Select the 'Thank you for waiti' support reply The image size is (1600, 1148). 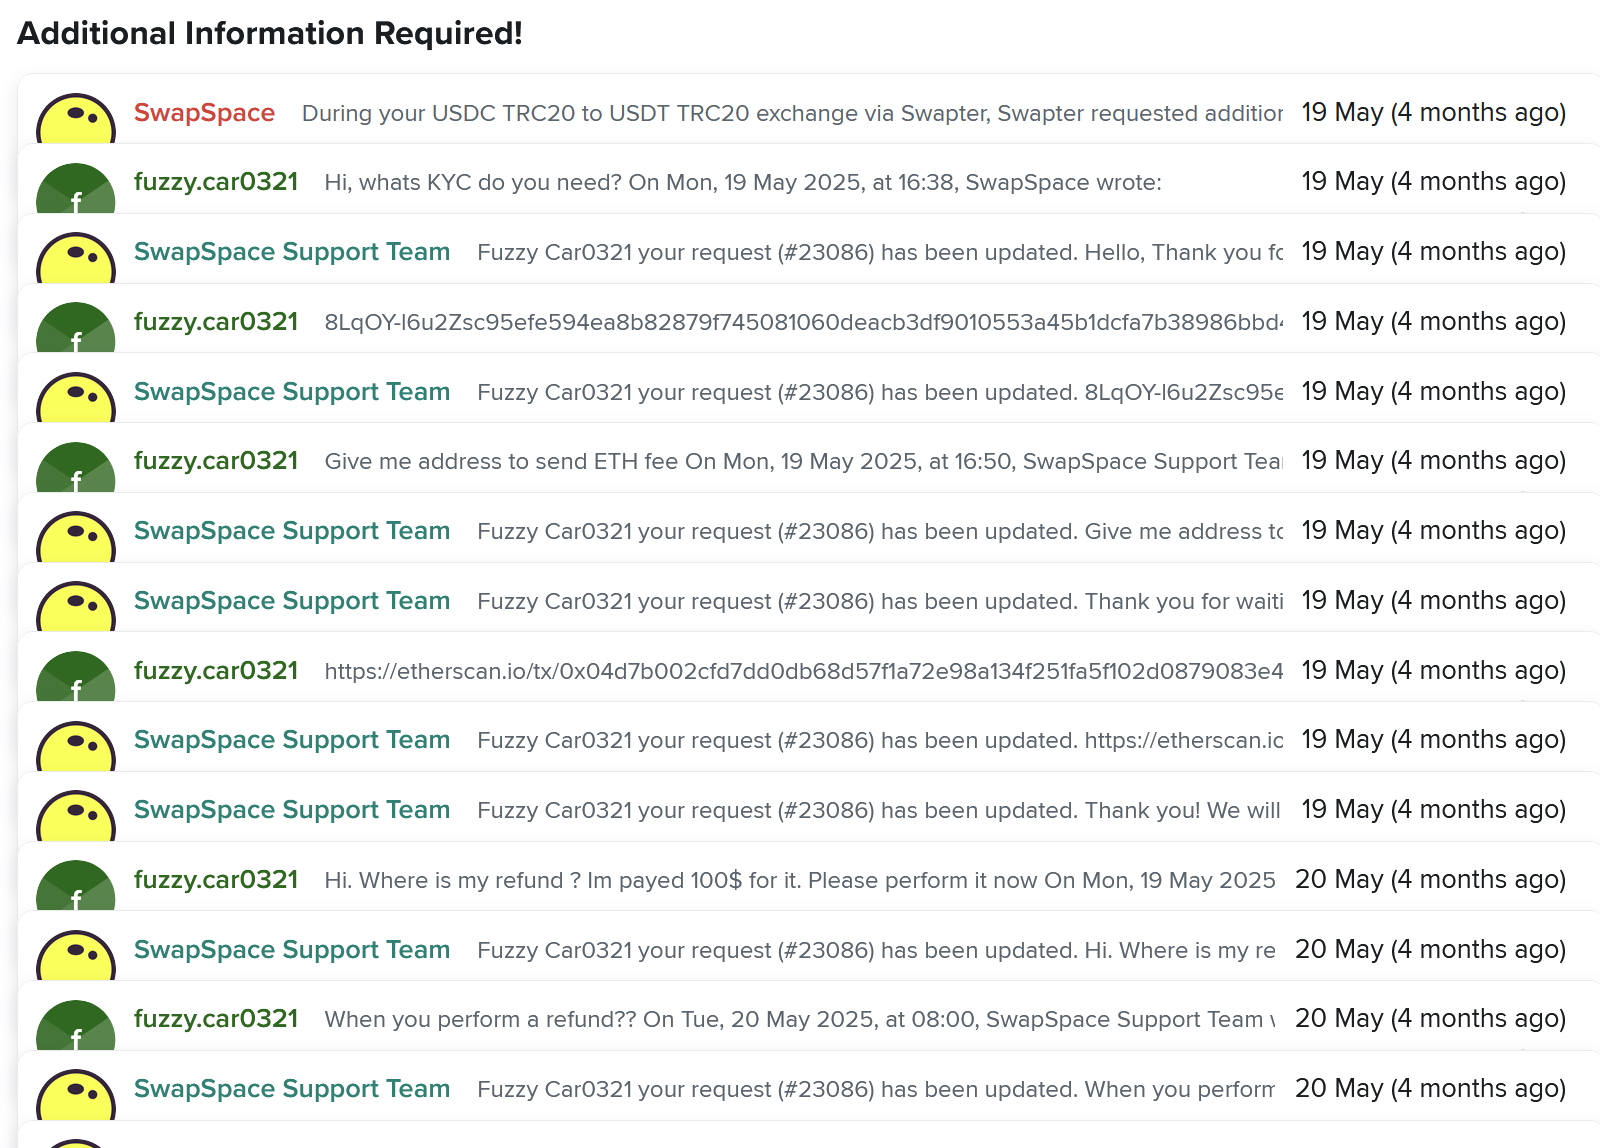pos(880,601)
